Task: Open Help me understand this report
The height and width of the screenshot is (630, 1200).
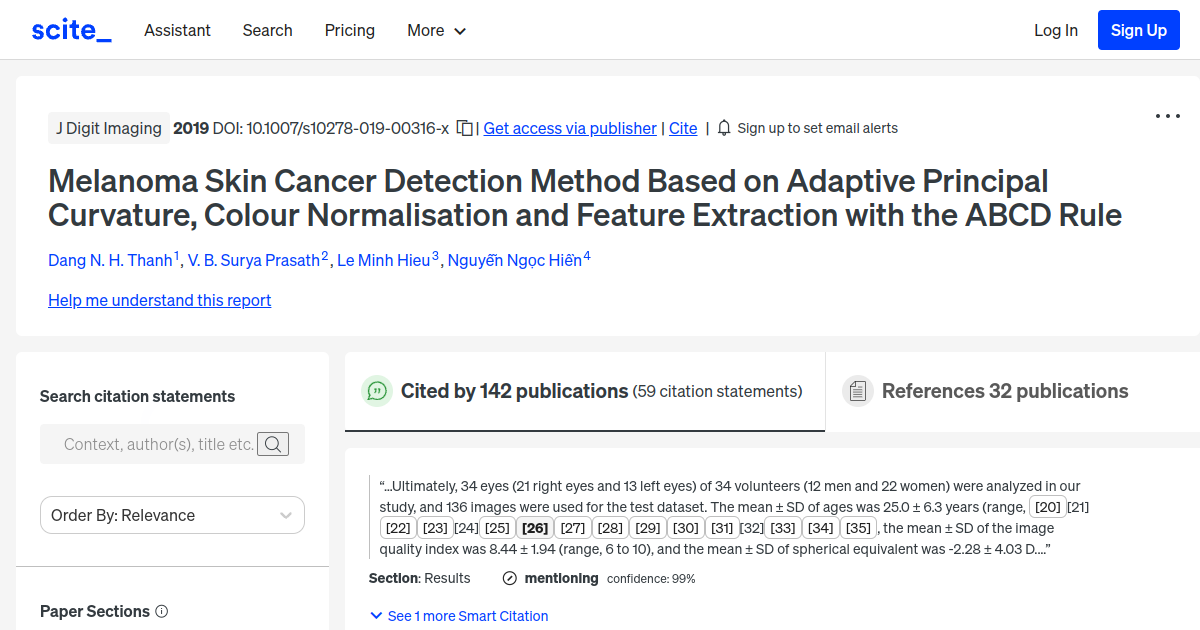Action: point(159,300)
